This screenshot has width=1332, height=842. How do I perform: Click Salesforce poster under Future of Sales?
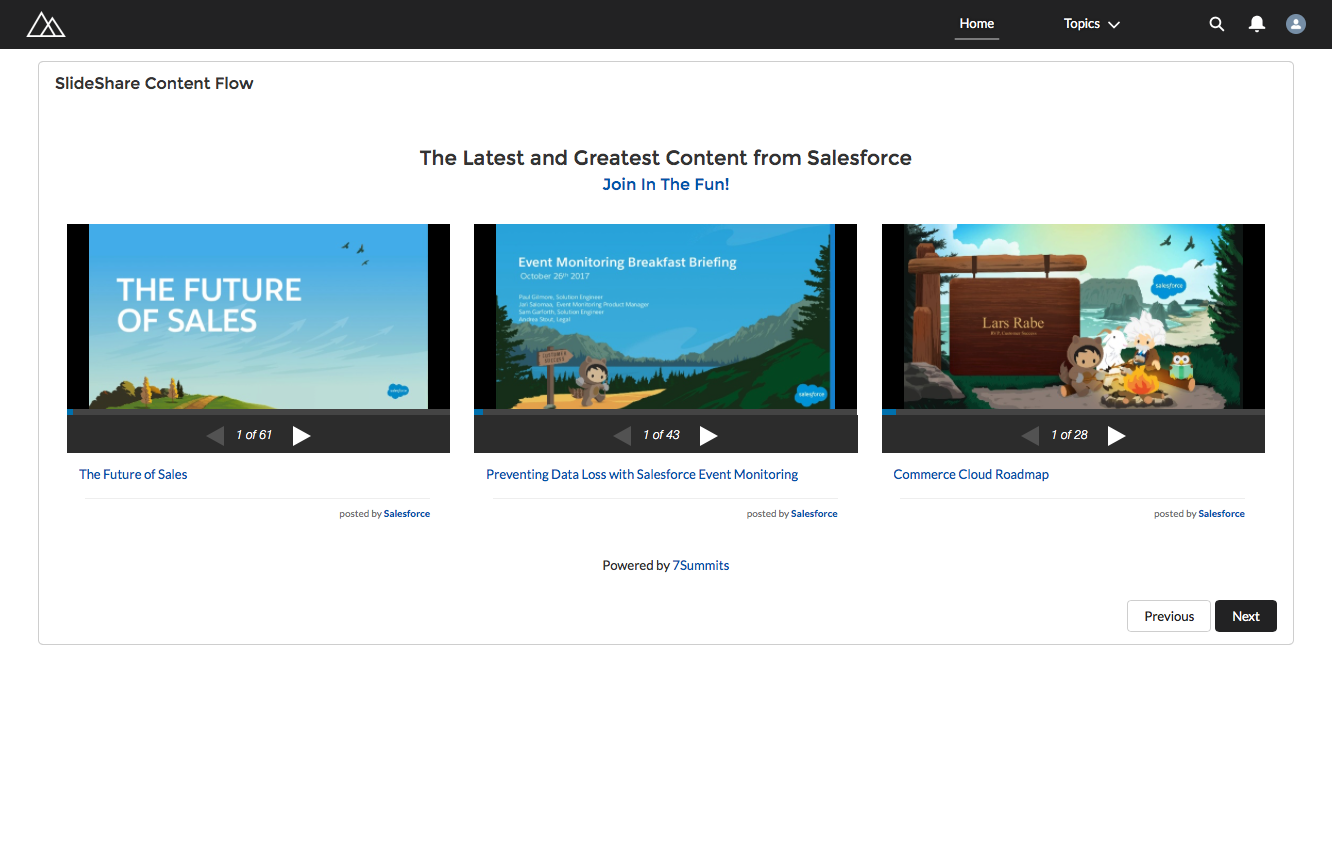[407, 514]
